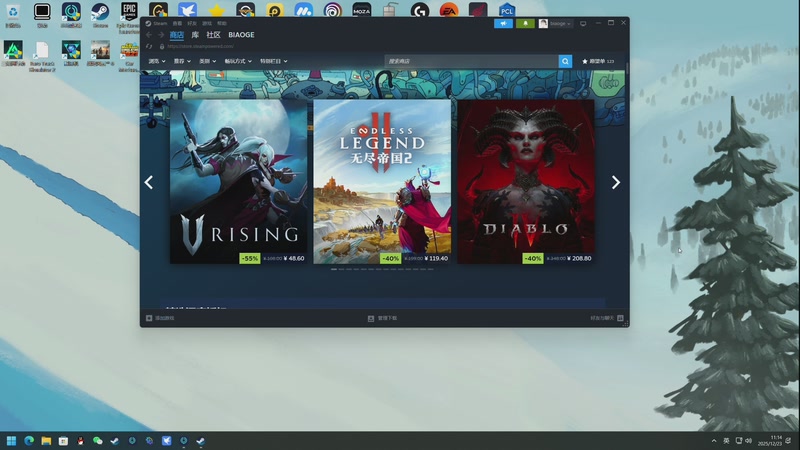Viewport: 800px width, 450px height.
Task: Open the 查看 (View) menu in title bar
Action: pyautogui.click(x=177, y=23)
